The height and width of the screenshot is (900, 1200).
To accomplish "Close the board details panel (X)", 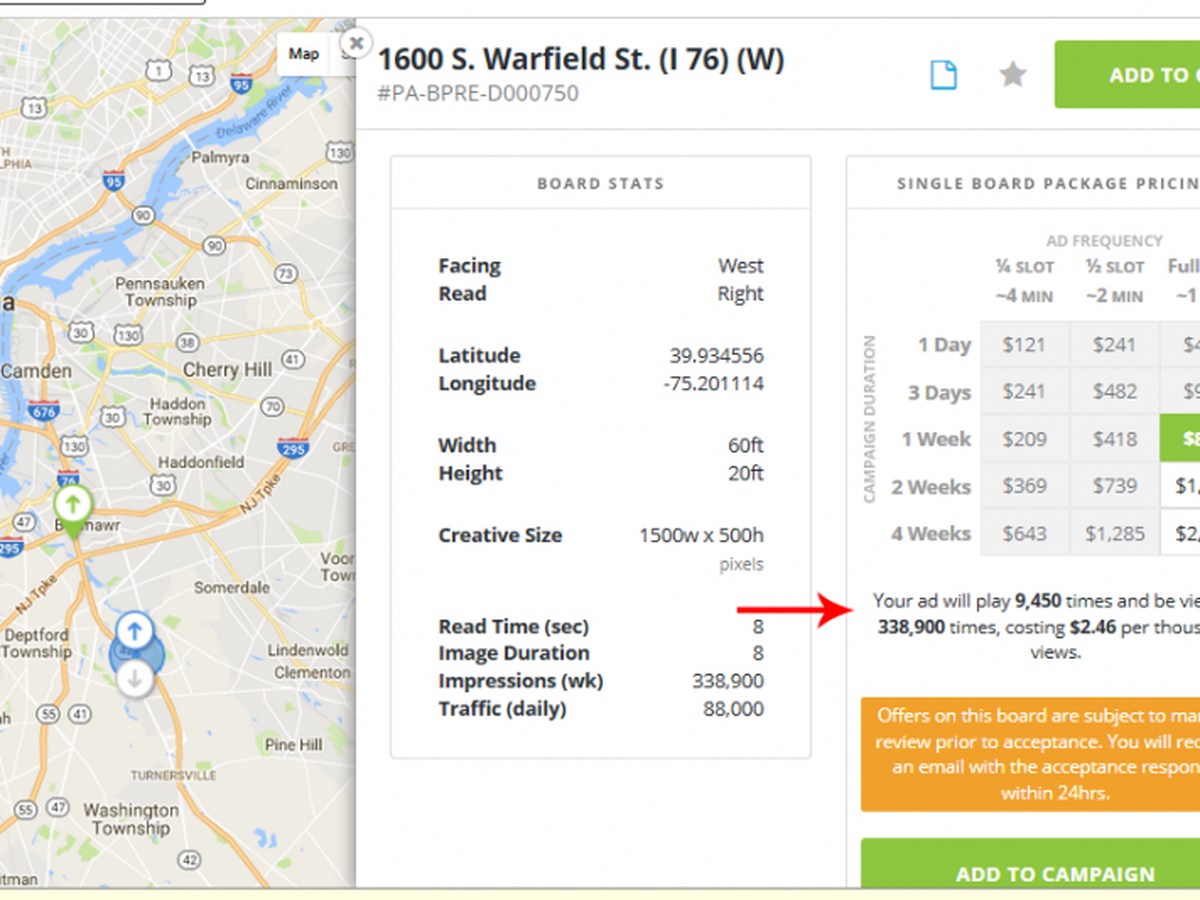I will coord(356,43).
